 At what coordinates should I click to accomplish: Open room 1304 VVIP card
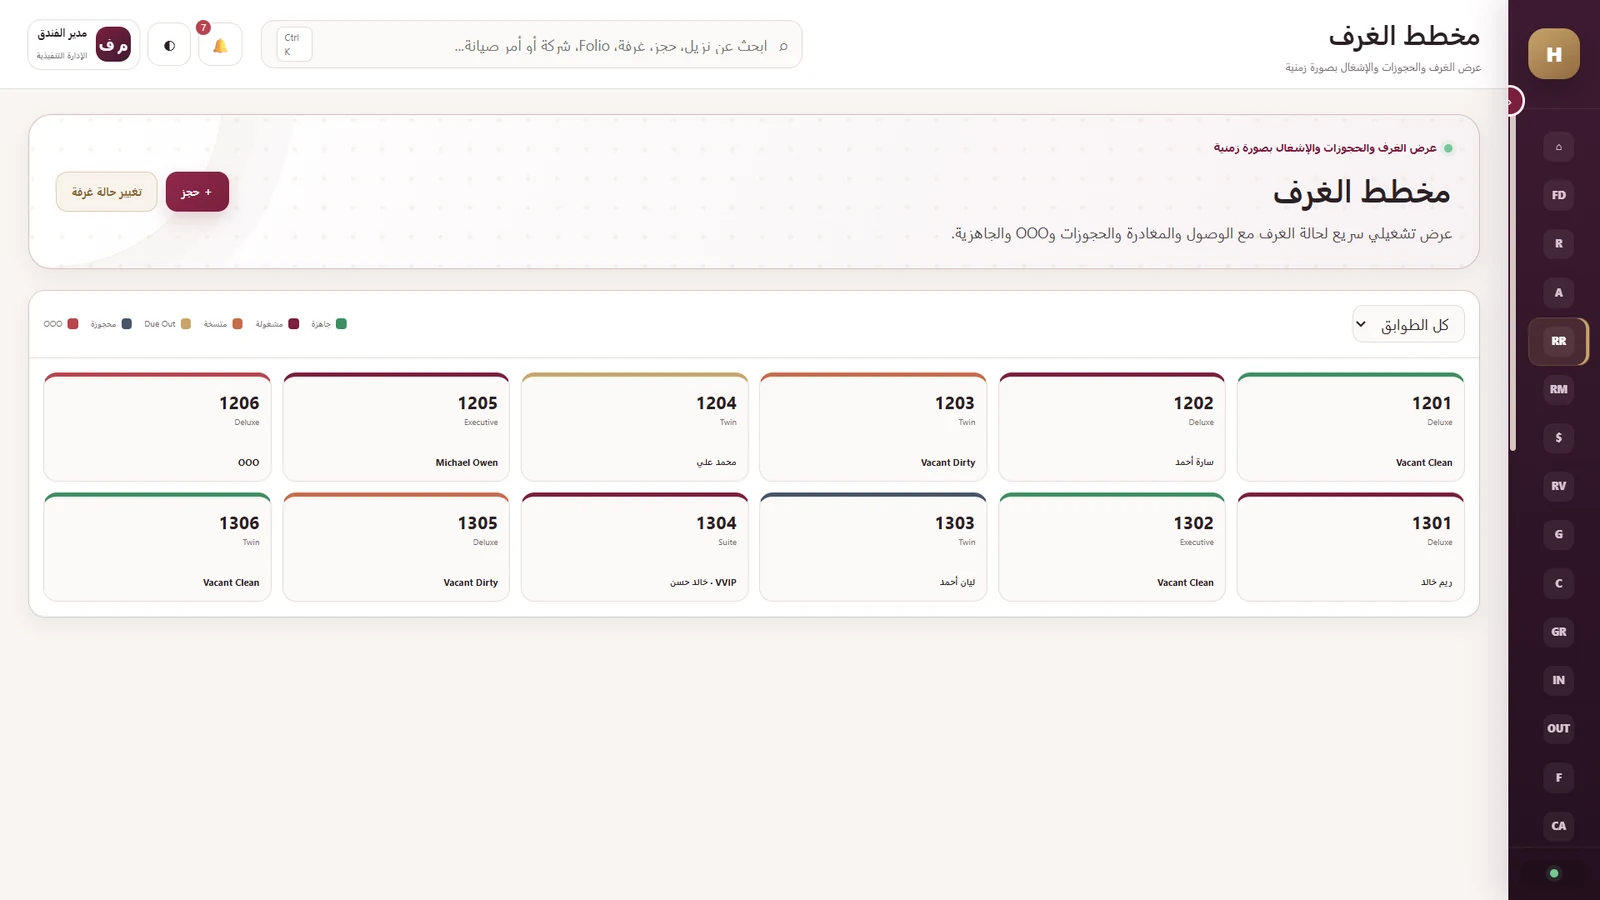point(635,547)
